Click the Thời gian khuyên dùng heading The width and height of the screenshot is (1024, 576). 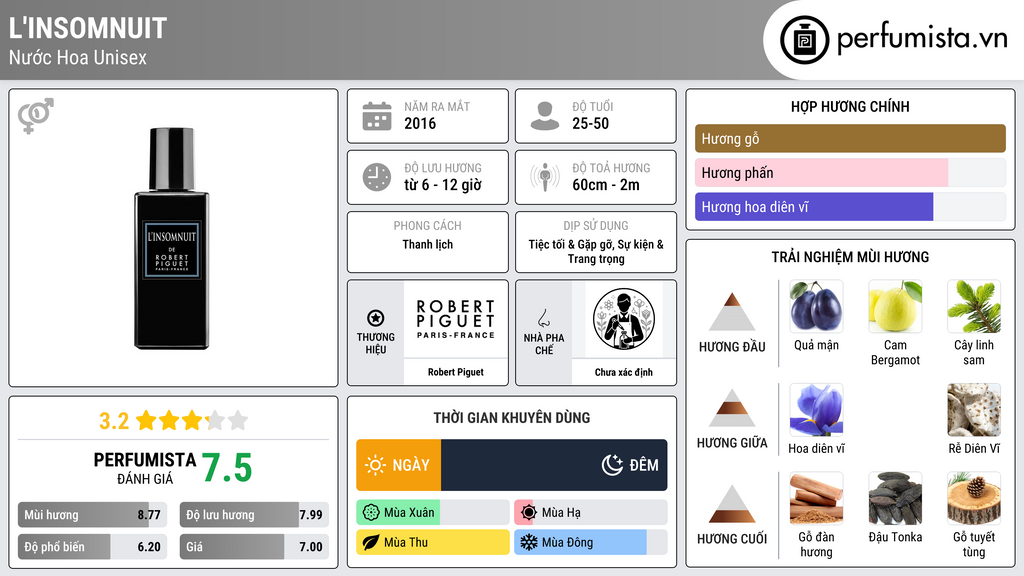[511, 418]
